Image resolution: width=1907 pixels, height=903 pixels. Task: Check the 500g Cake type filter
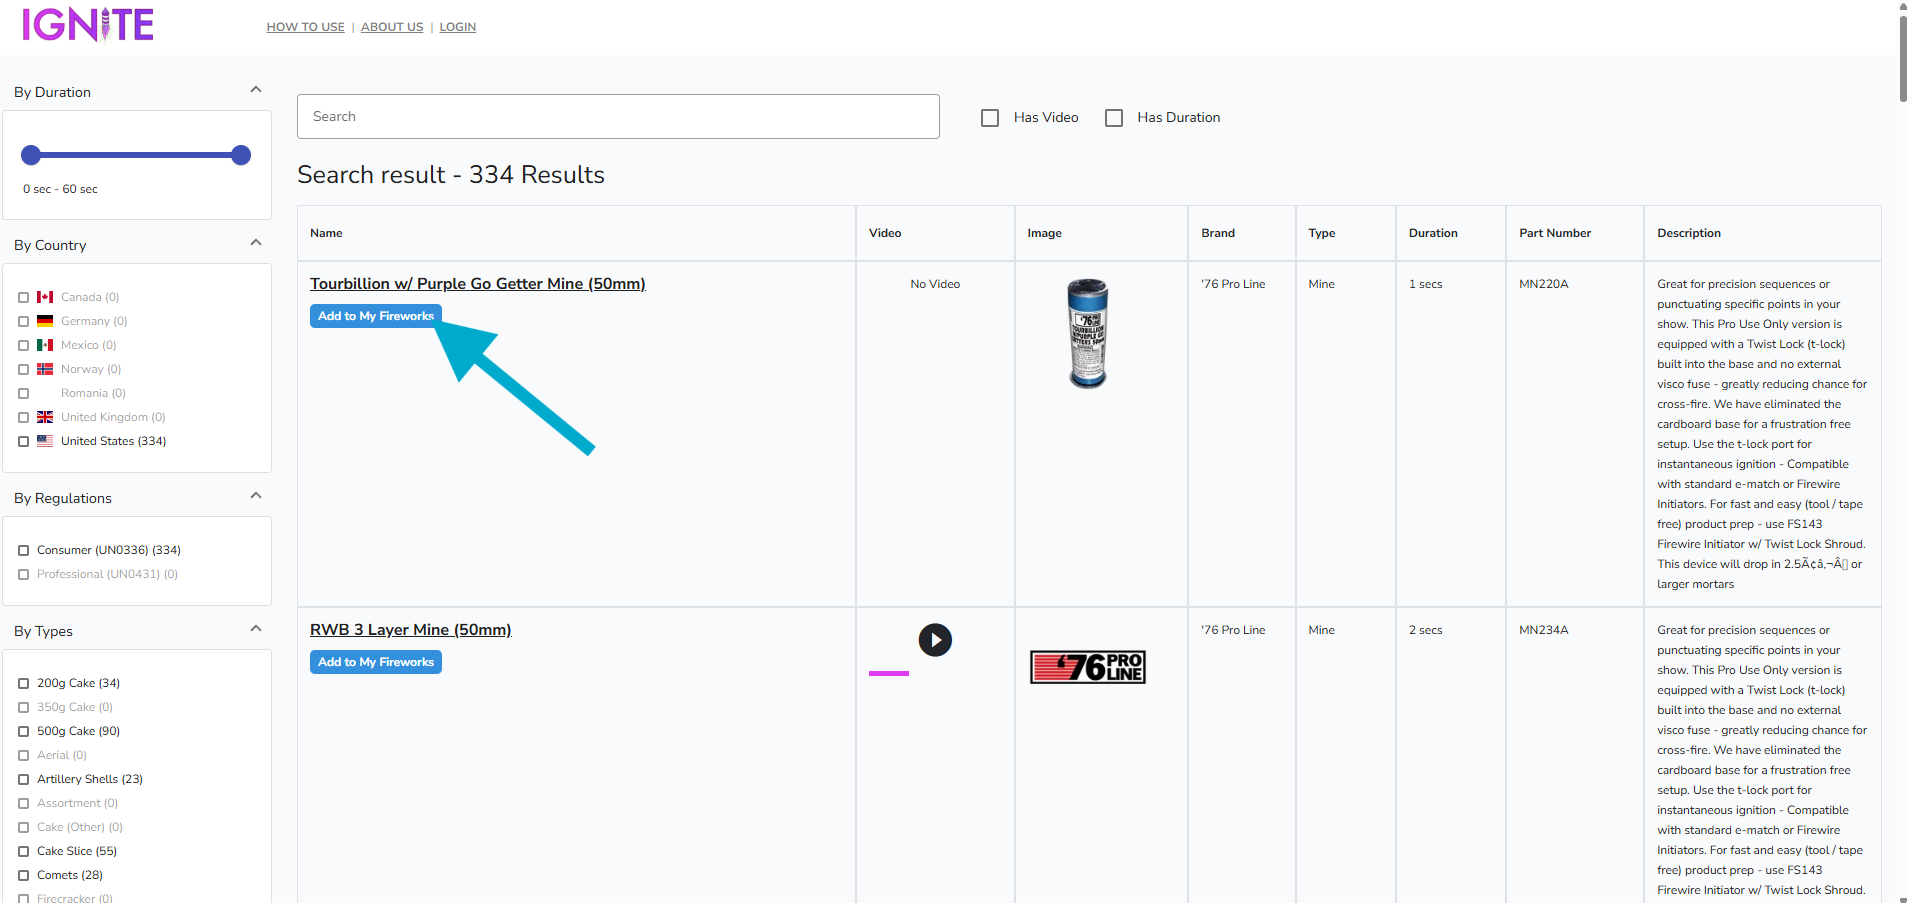[24, 732]
